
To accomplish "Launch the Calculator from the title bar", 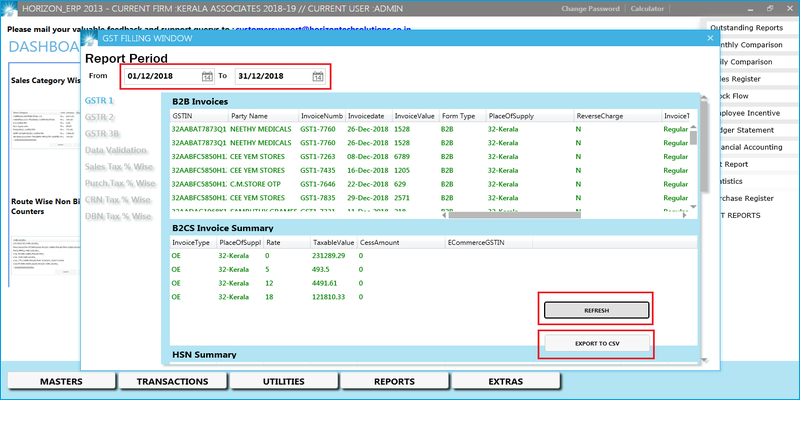I will 647,8.
